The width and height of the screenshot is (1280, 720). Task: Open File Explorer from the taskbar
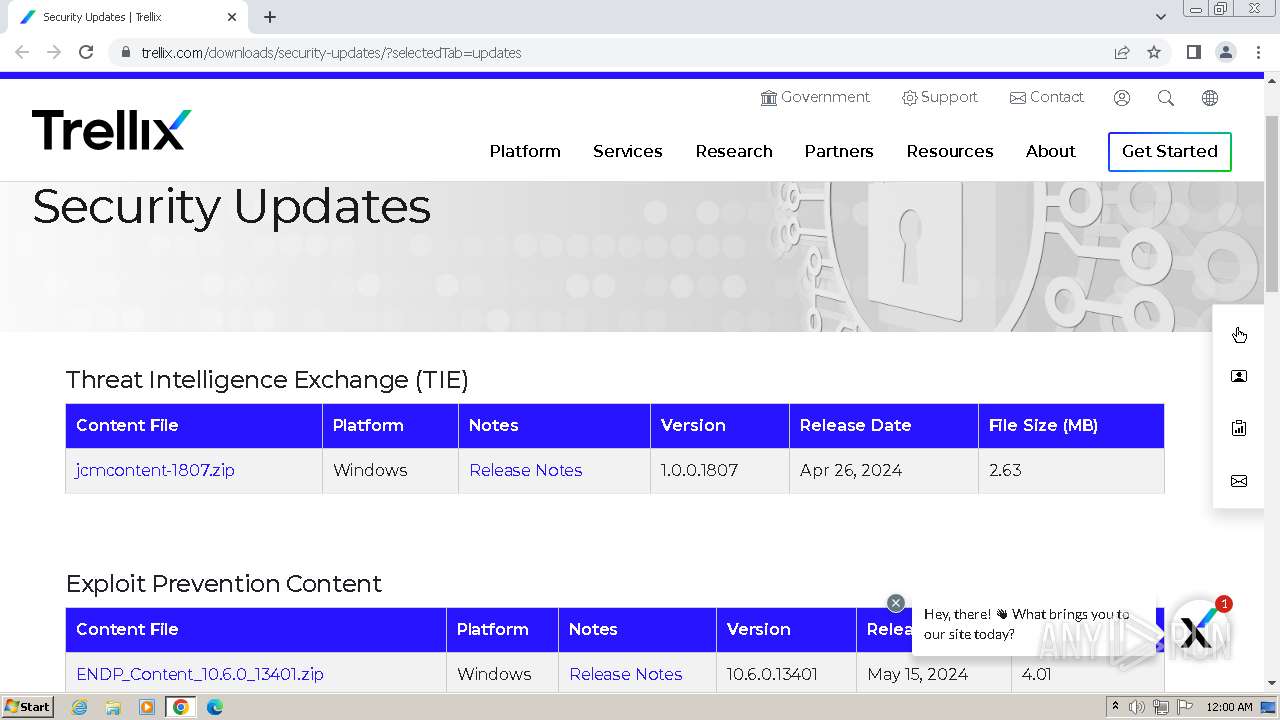[113, 707]
